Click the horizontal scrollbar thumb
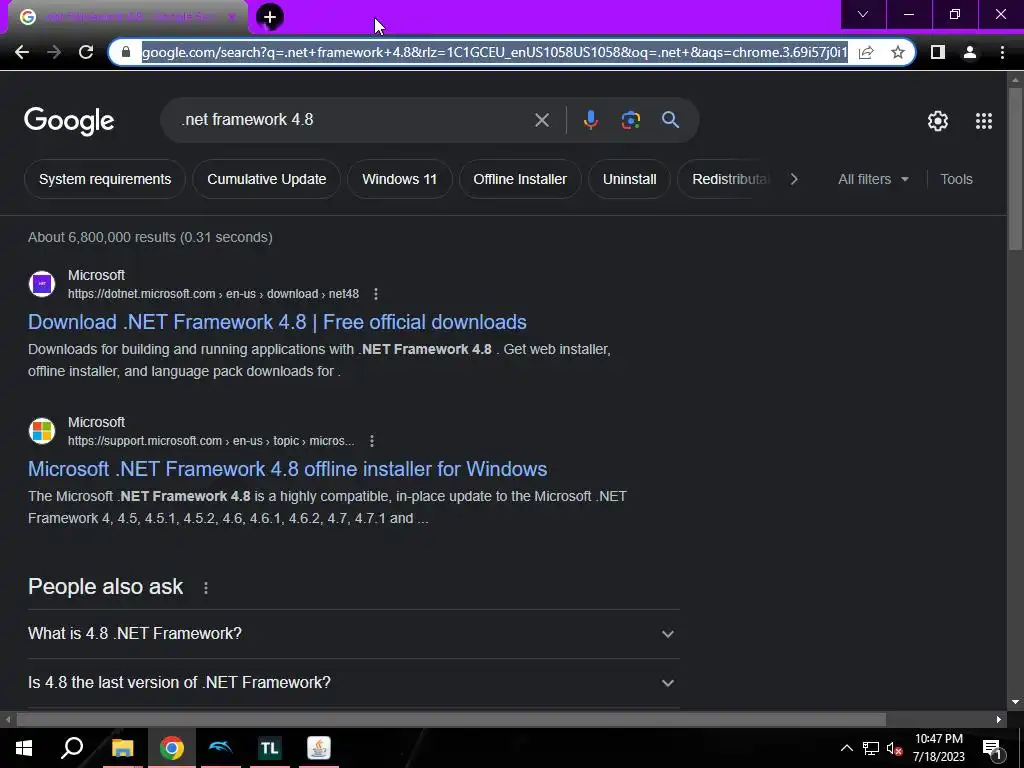Viewport: 1024px width, 768px height. [451, 720]
